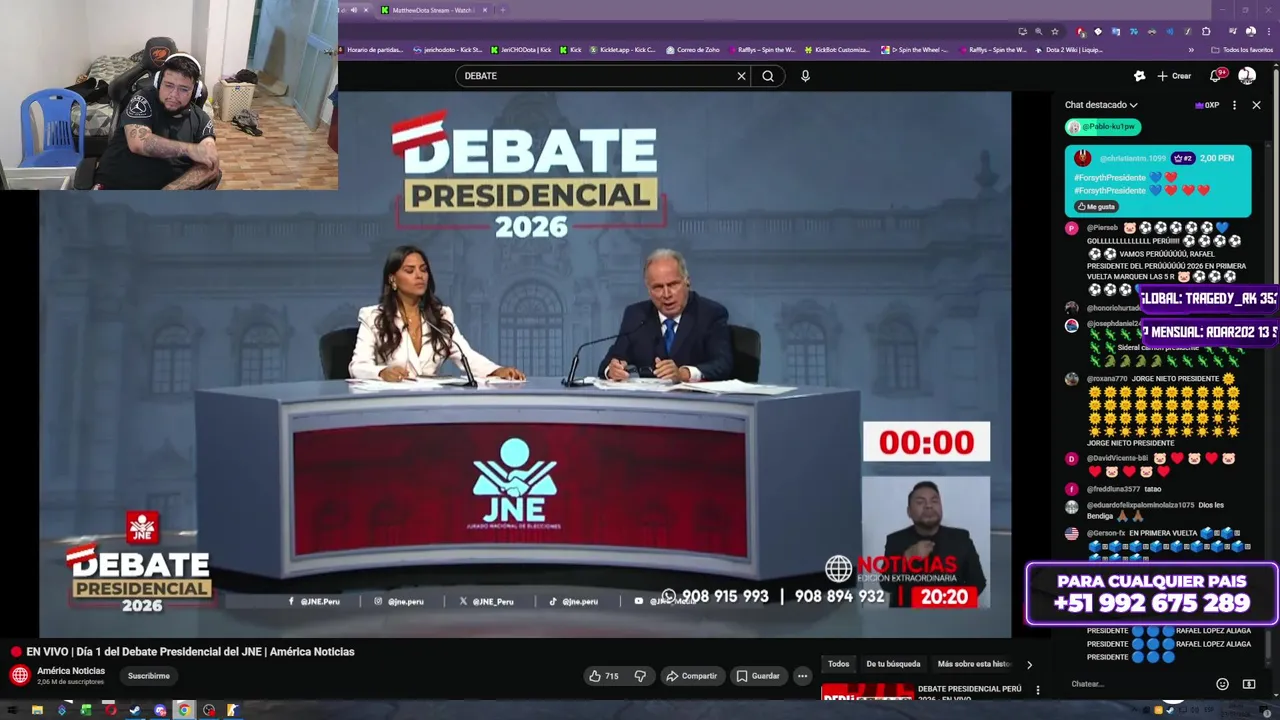Open the chat emoji picker
The width and height of the screenshot is (1280, 720).
(x=1222, y=684)
